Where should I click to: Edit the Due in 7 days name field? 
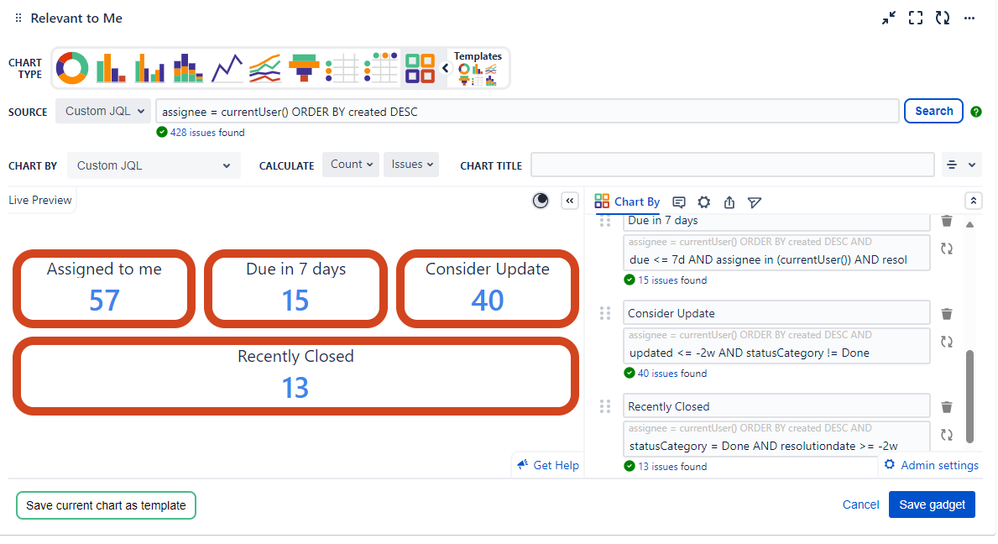(x=776, y=221)
